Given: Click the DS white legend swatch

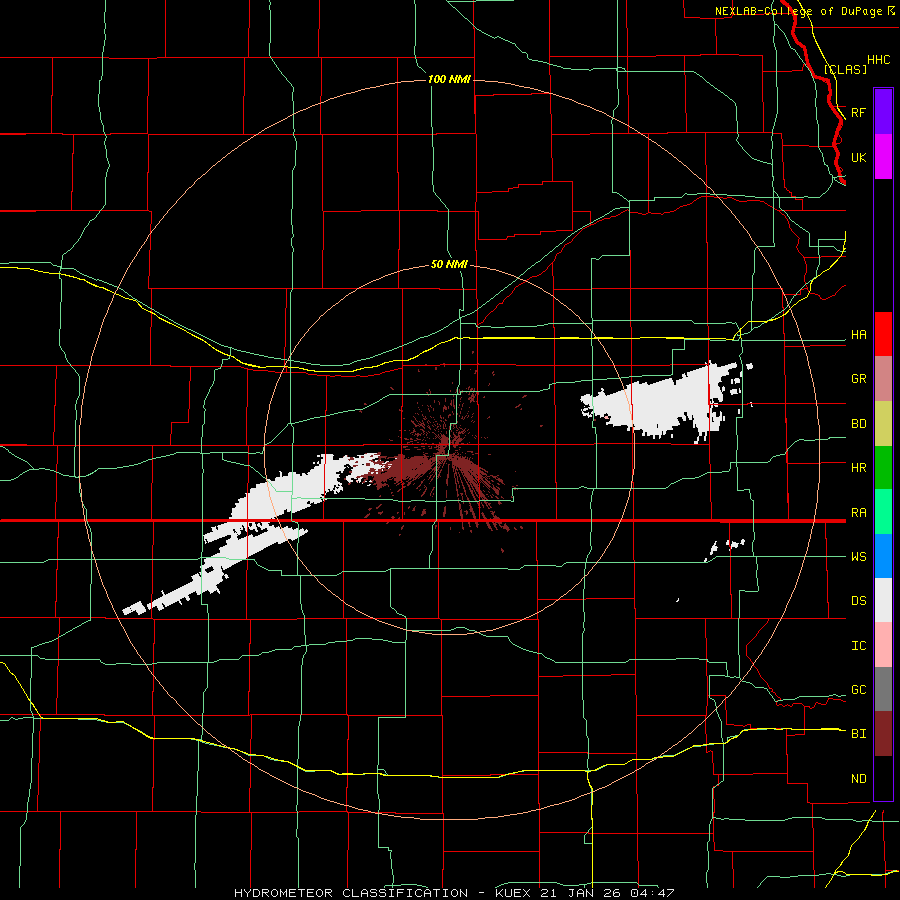Looking at the screenshot, I should coord(883,600).
